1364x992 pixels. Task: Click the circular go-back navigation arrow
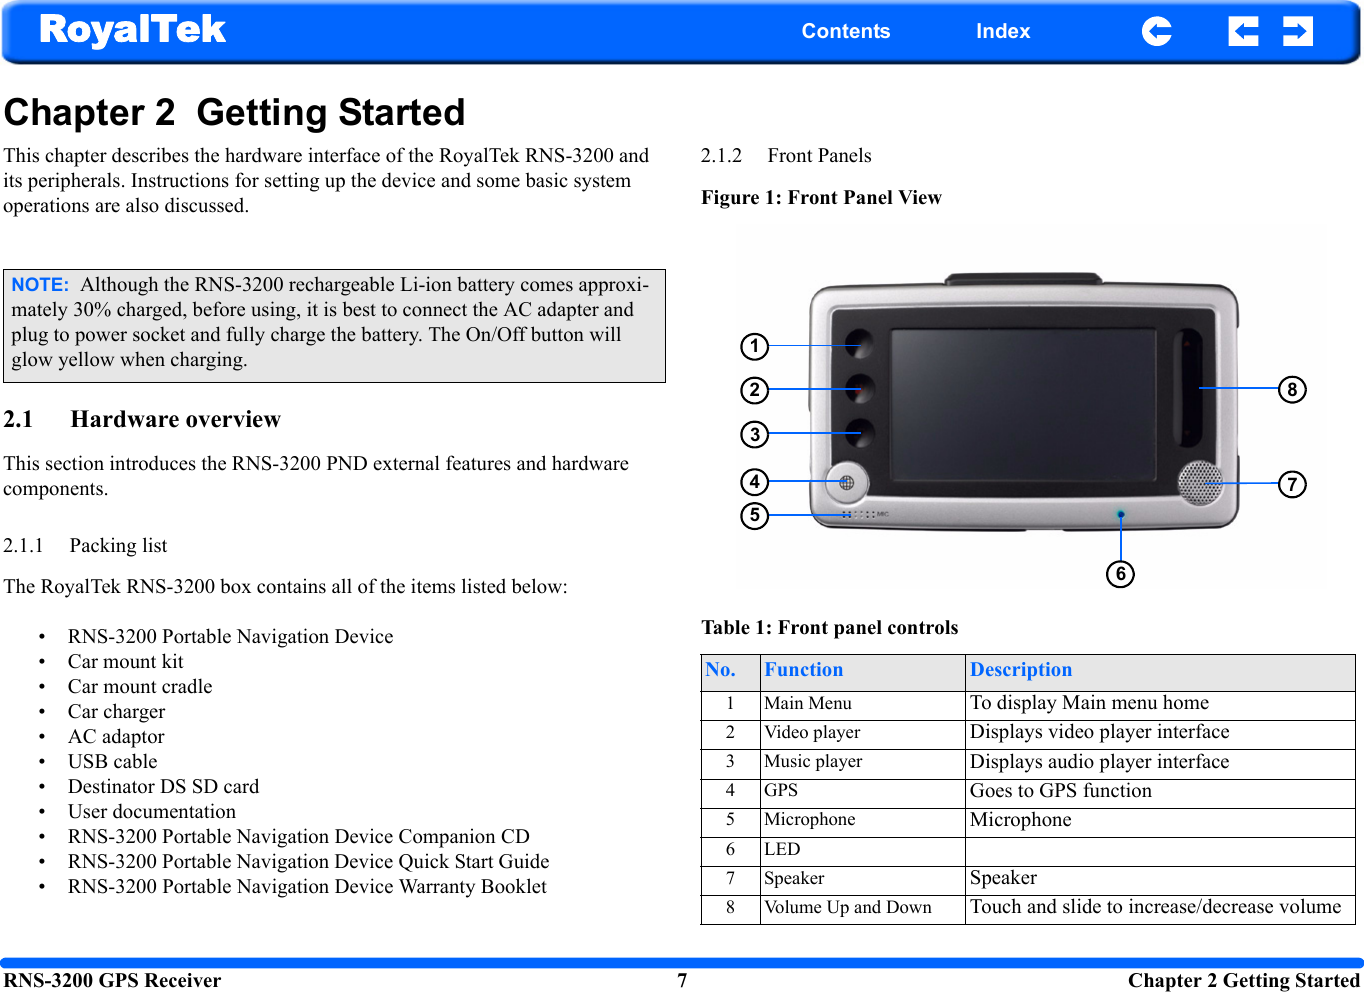click(x=1157, y=31)
